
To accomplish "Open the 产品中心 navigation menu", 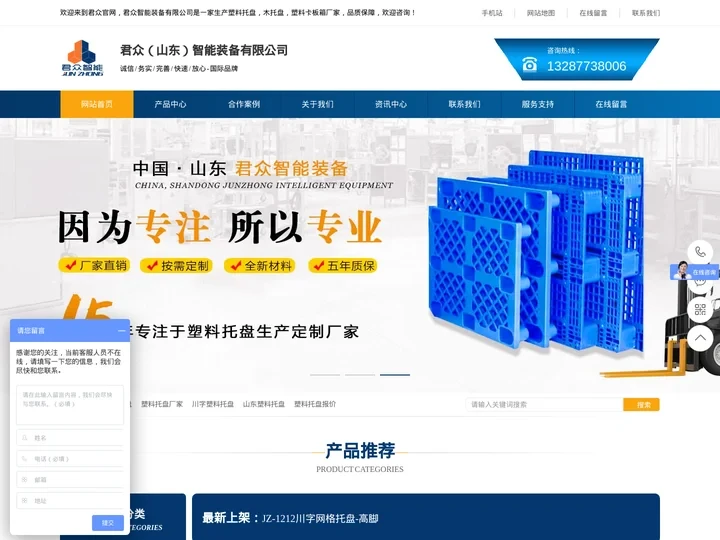I will click(x=170, y=104).
